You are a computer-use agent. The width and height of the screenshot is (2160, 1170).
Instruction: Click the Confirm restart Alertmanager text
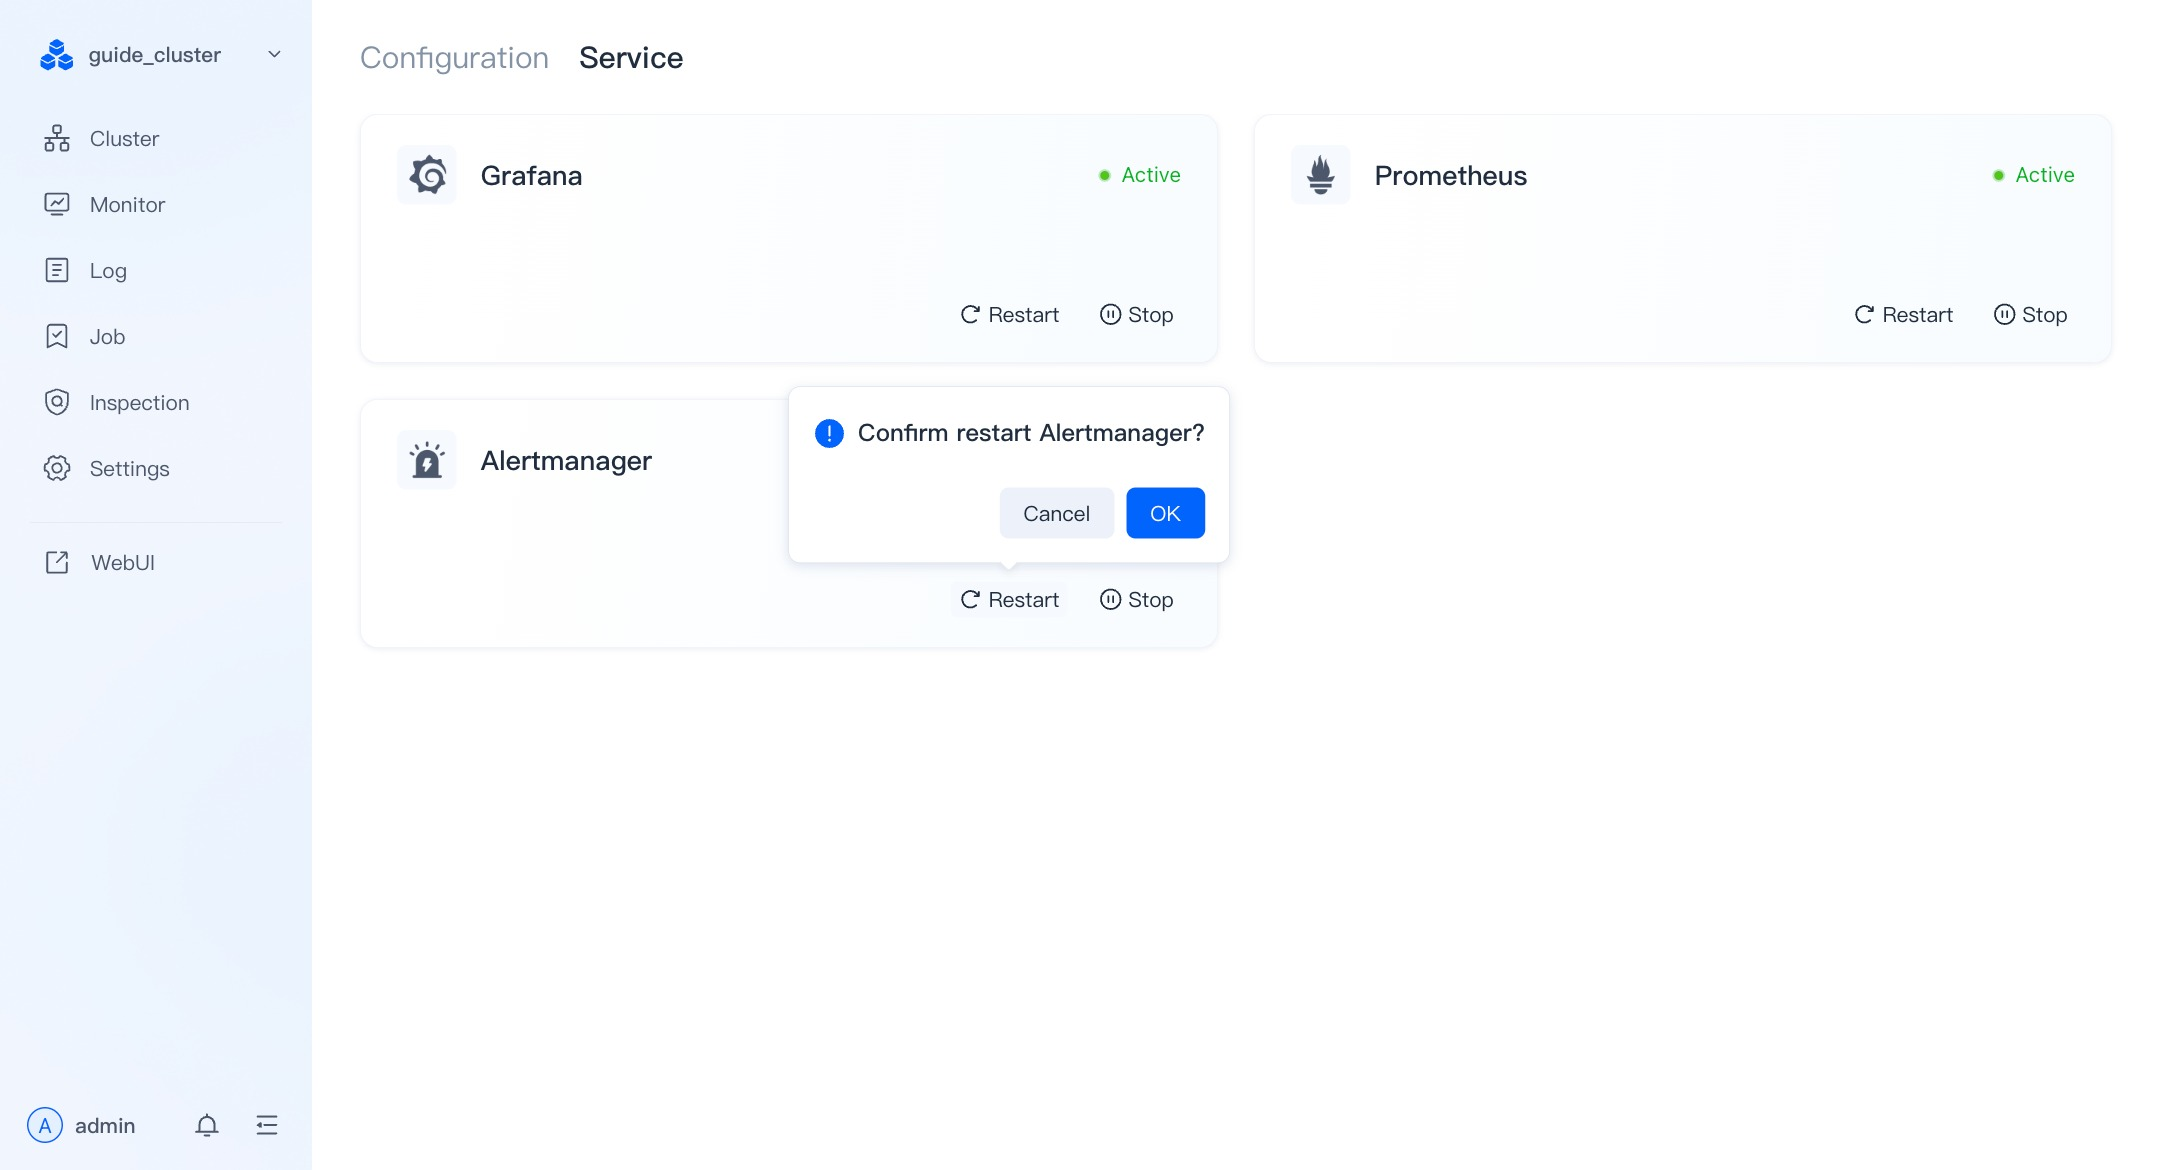coord(1031,433)
